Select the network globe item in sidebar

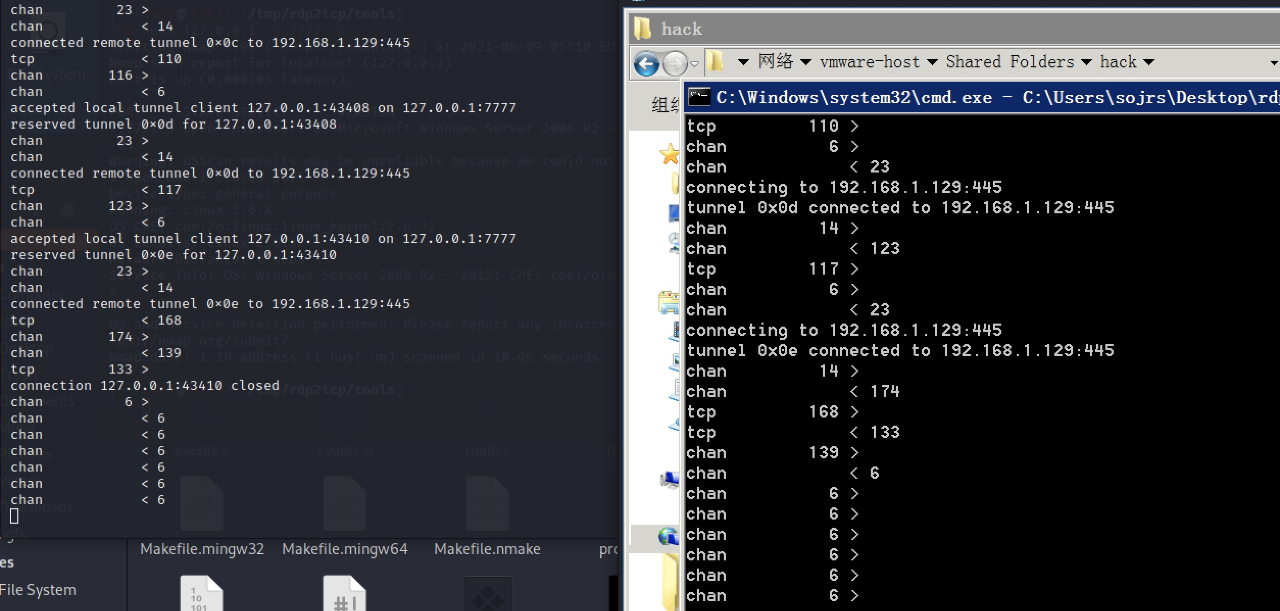668,537
